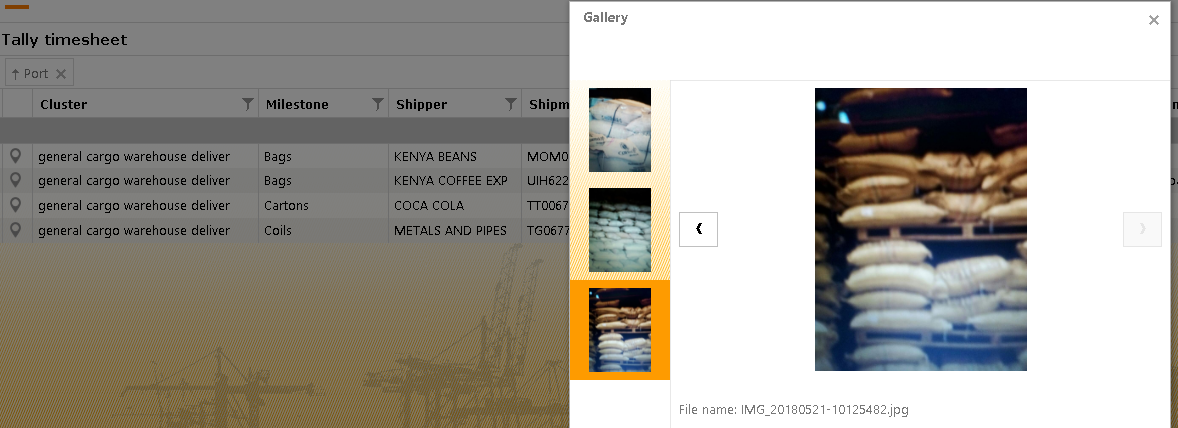Sort by Shipper column header
The image size is (1178, 428).
click(421, 104)
